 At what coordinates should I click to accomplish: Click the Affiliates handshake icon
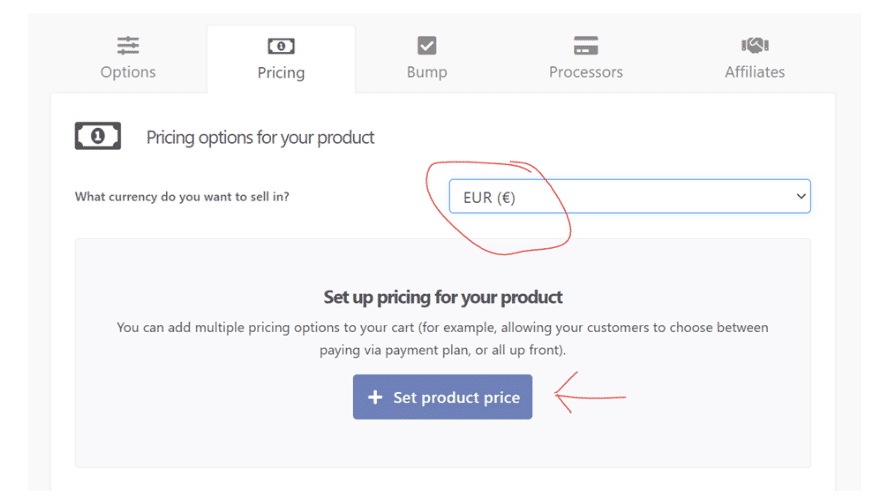(x=754, y=46)
